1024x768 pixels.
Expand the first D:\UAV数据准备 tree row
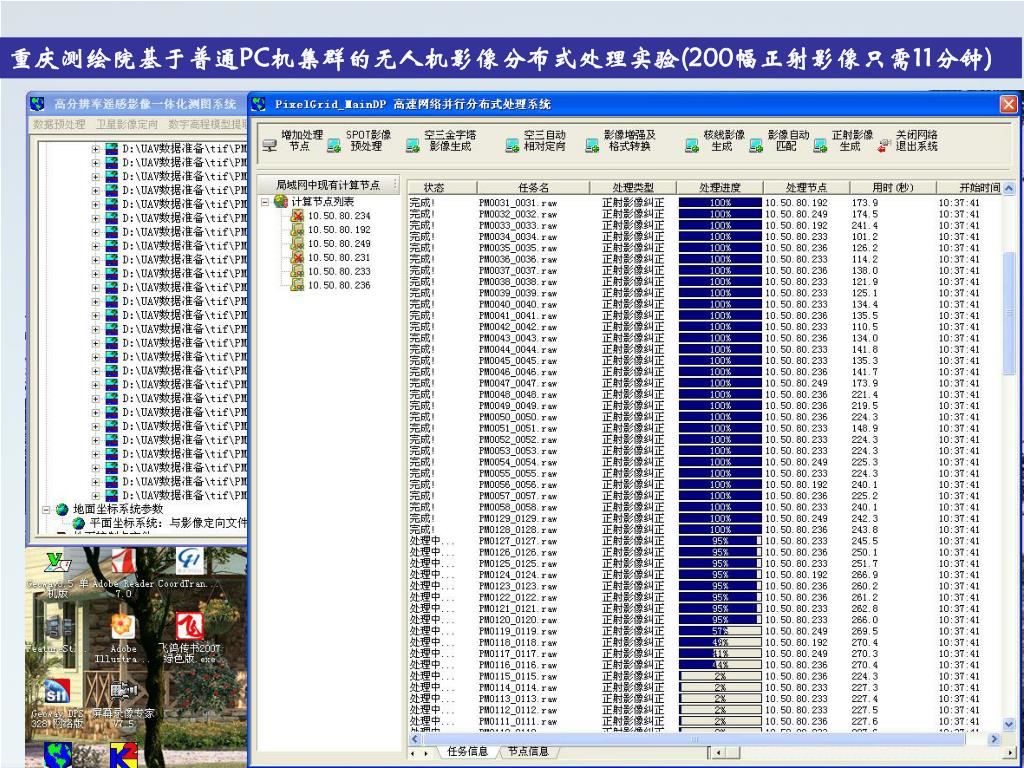coord(95,149)
